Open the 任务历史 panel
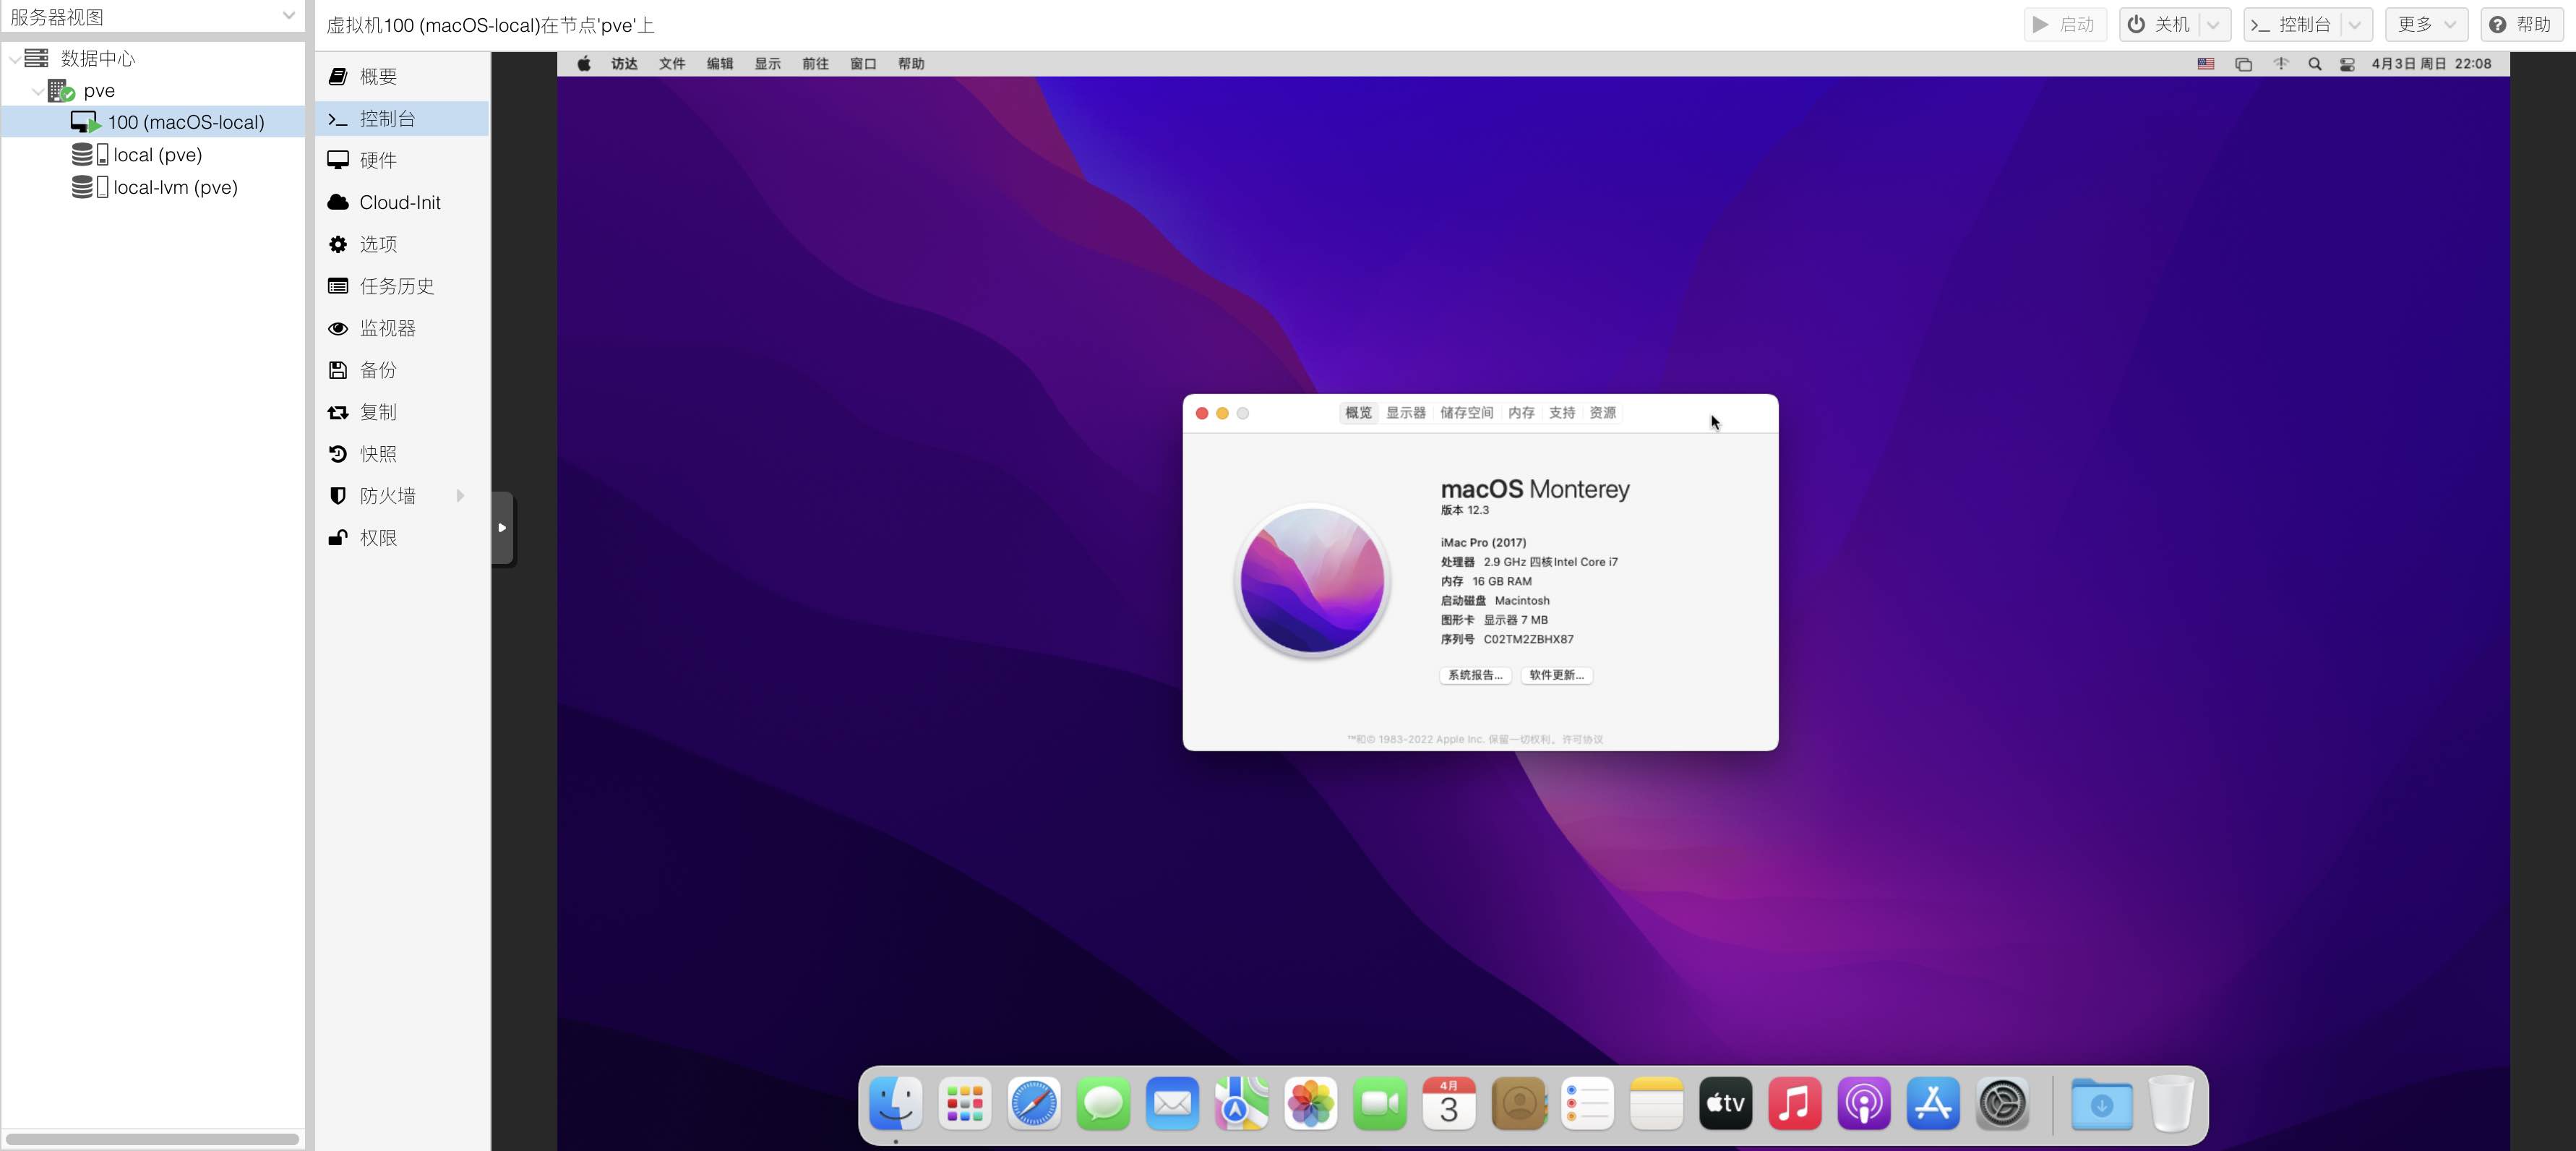2576x1151 pixels. (x=402, y=286)
